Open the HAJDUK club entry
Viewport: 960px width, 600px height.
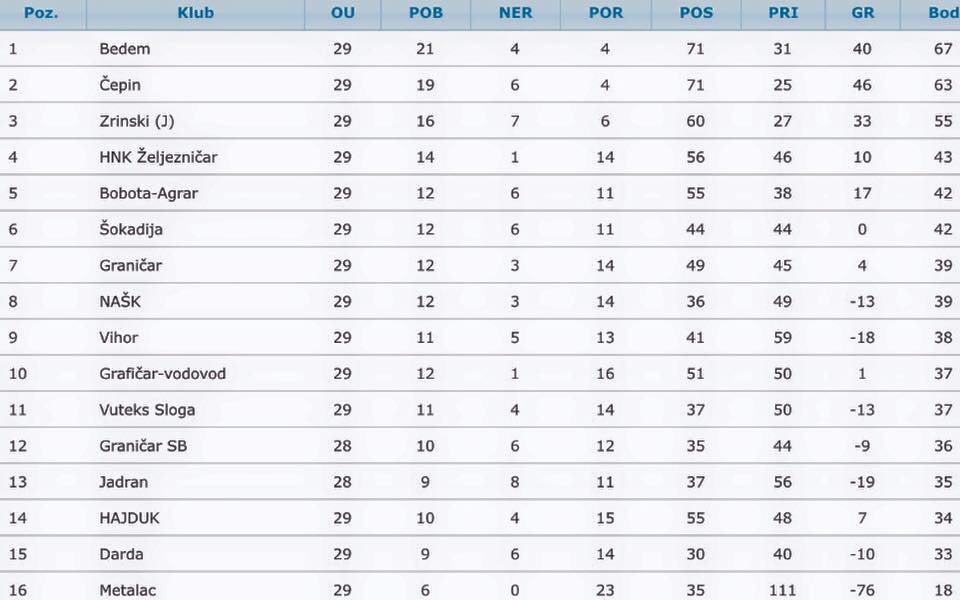click(129, 518)
